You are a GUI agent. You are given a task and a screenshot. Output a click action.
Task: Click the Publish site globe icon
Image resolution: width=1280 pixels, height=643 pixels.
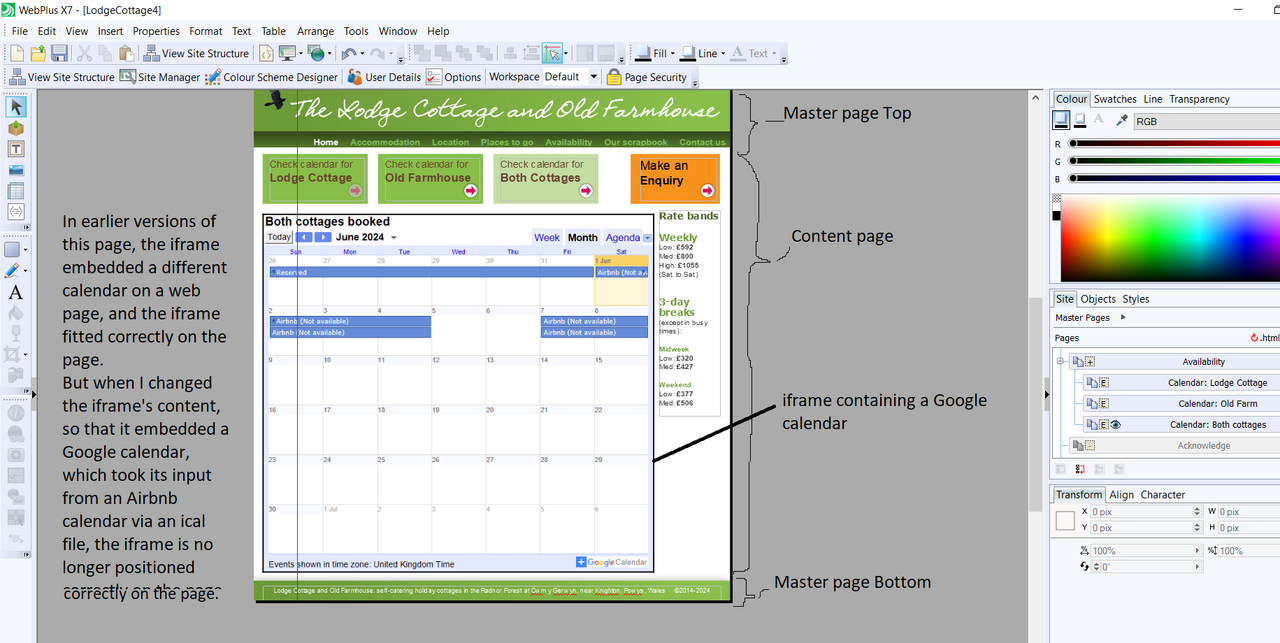point(316,53)
